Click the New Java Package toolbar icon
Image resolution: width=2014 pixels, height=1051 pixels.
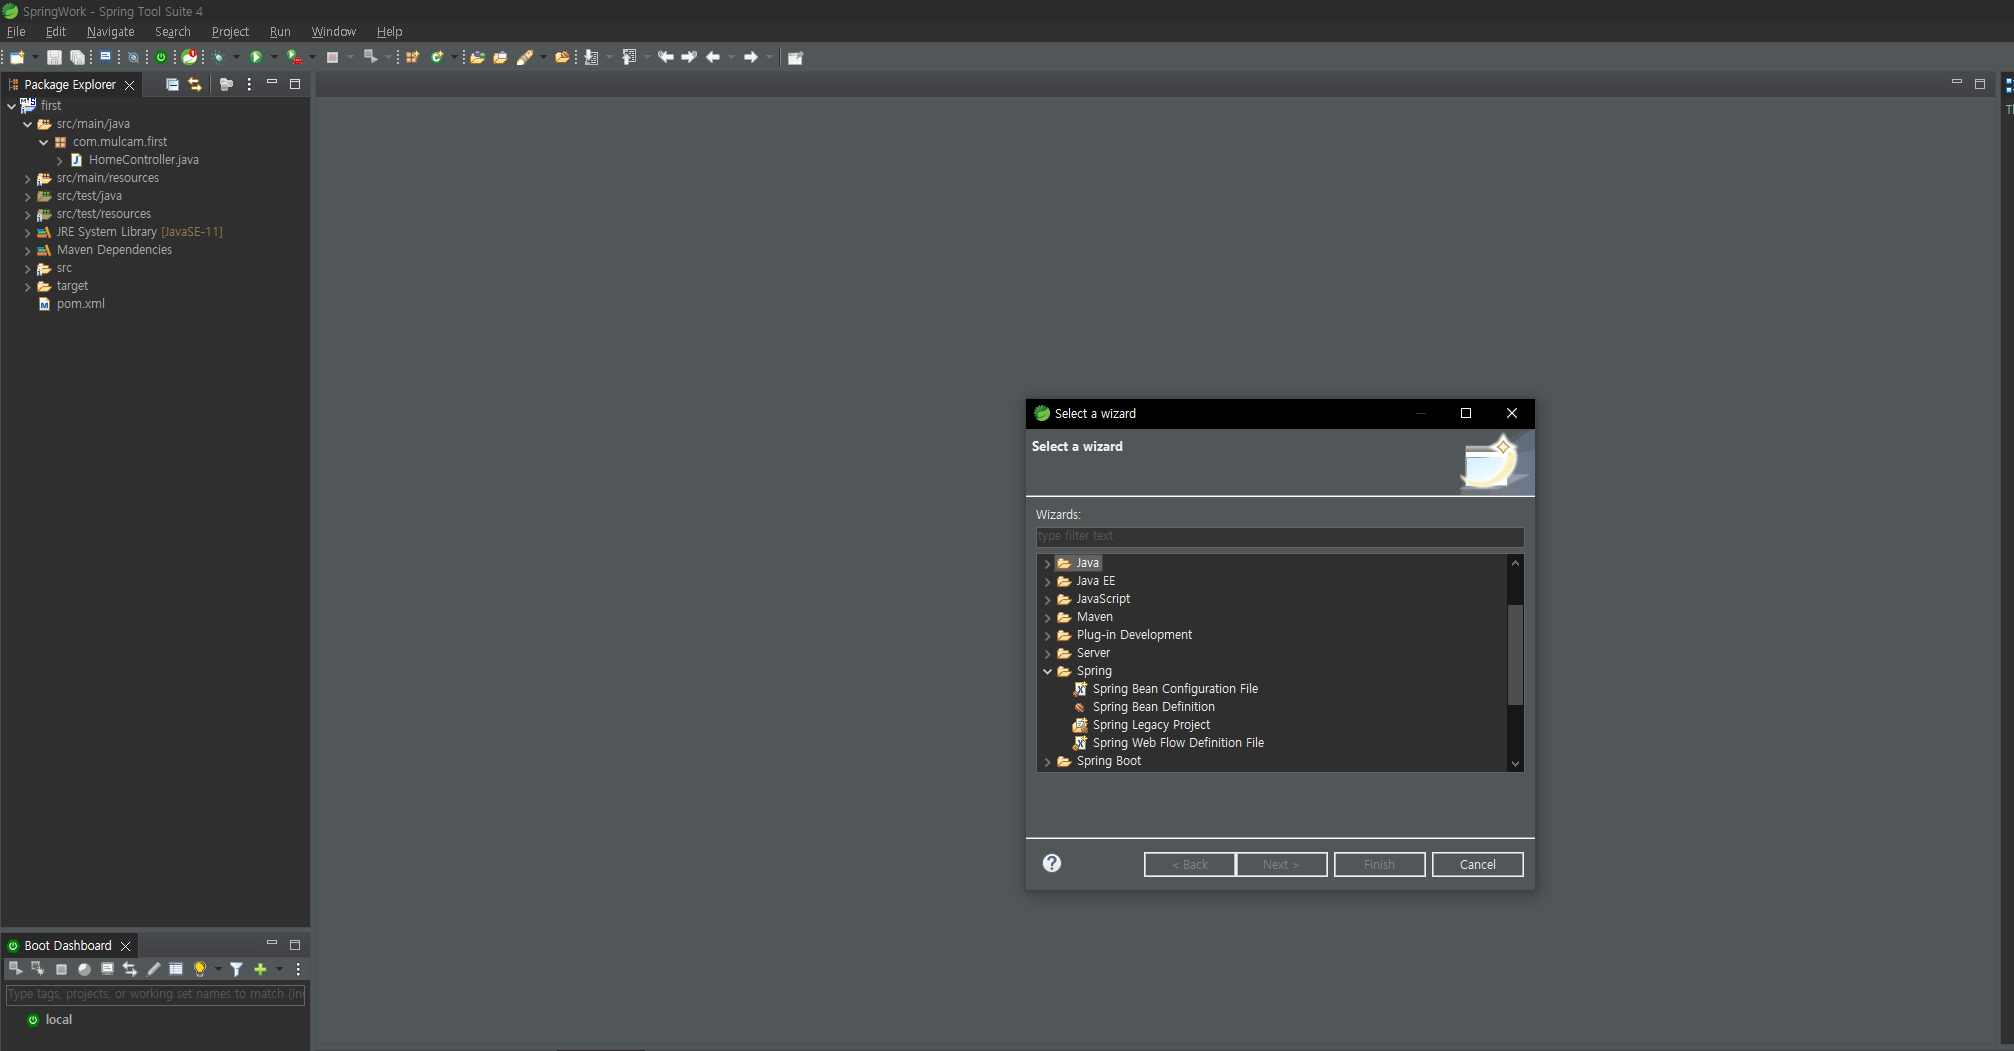pos(412,57)
